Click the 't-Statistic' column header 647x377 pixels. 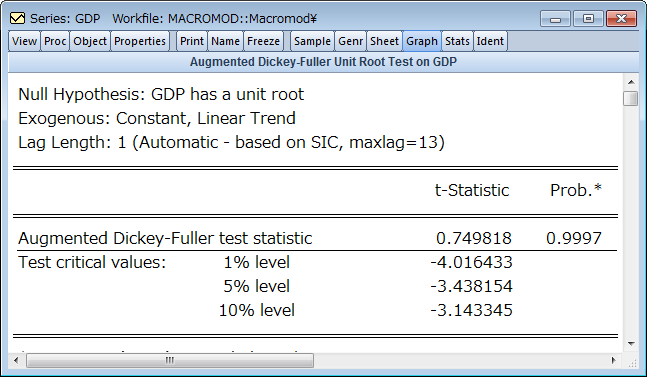pyautogui.click(x=472, y=191)
